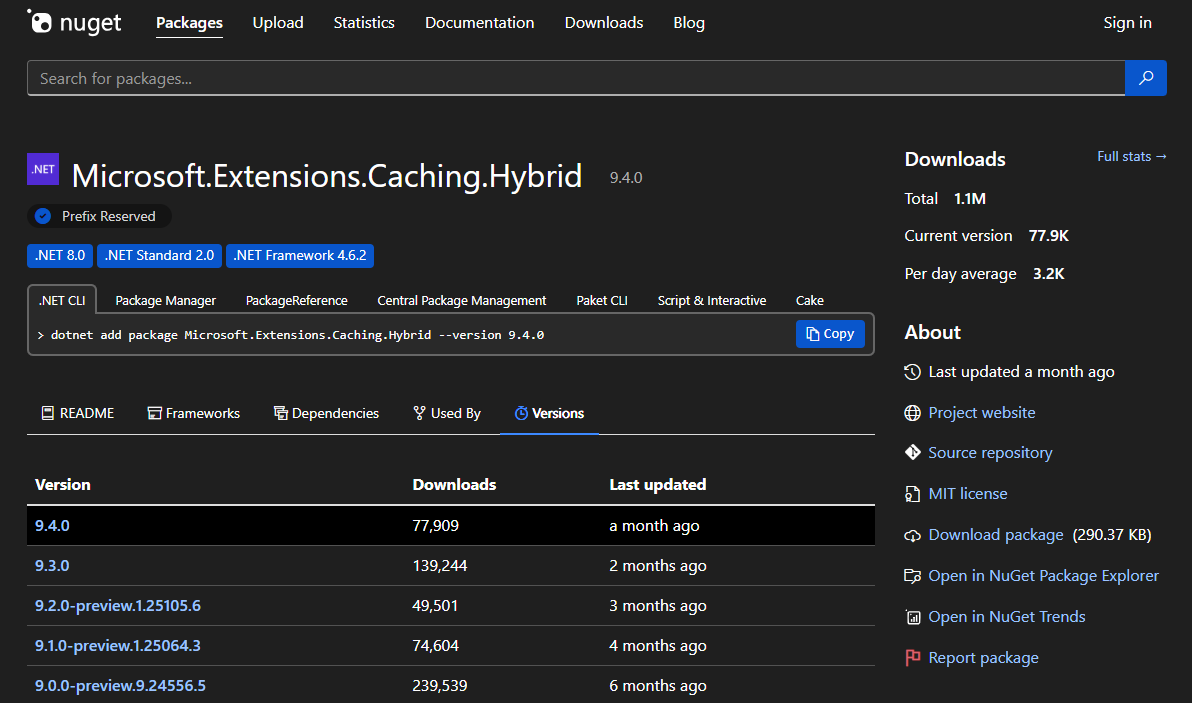Open version 9.0.0-preview.9.24556.5 link
Viewport: 1192px width, 703px height.
[120, 686]
